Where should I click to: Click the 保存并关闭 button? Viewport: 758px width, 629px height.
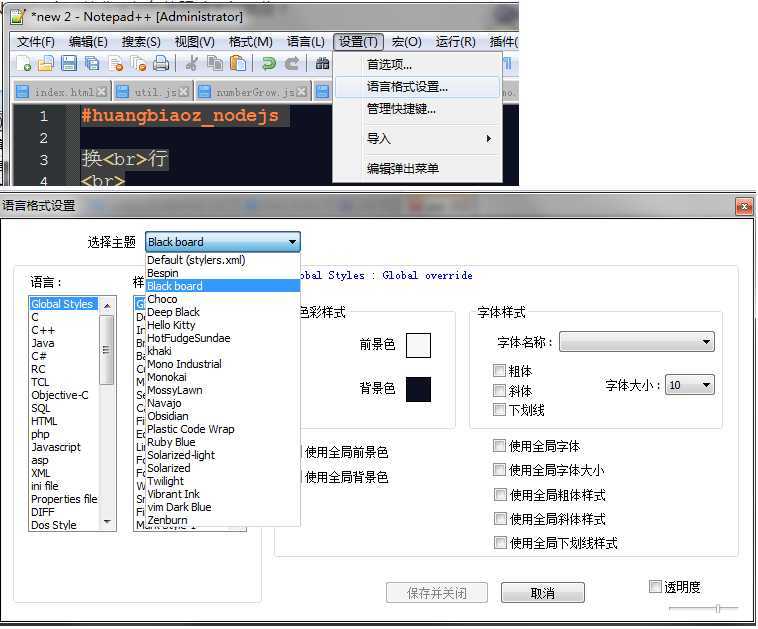[437, 593]
